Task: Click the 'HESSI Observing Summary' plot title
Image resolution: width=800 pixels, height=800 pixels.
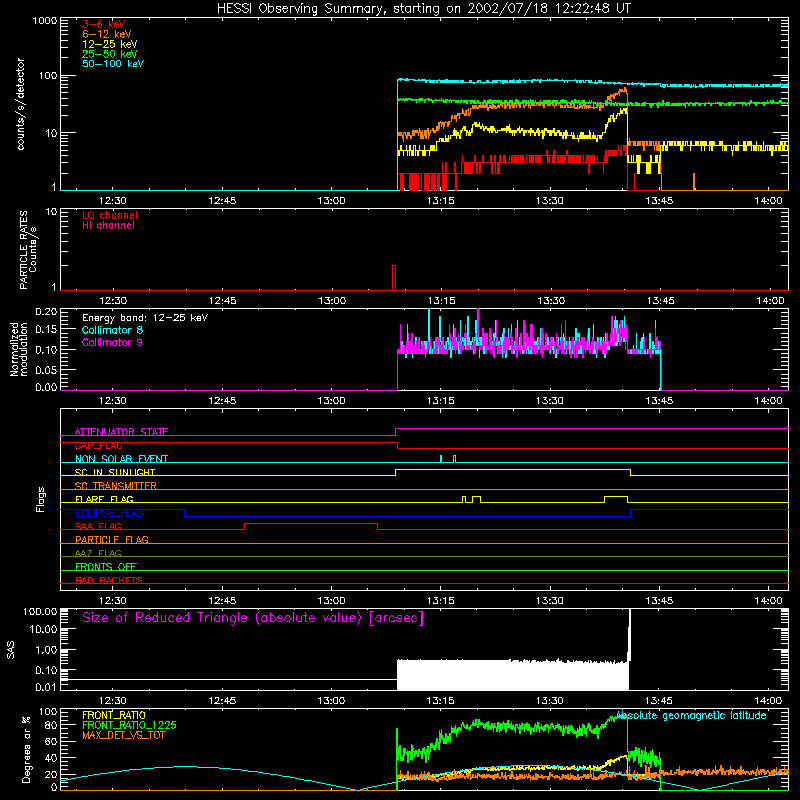Action: pos(424,9)
